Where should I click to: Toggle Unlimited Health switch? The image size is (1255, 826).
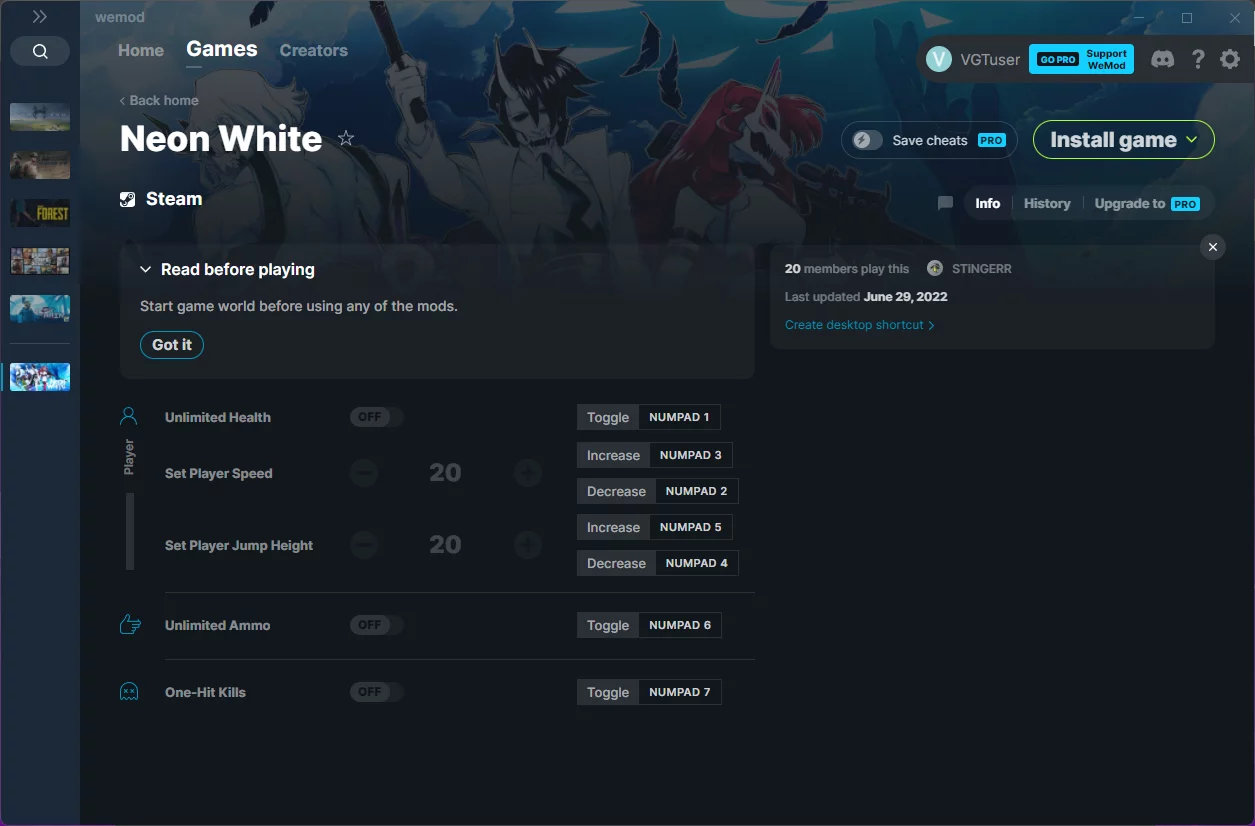point(376,417)
